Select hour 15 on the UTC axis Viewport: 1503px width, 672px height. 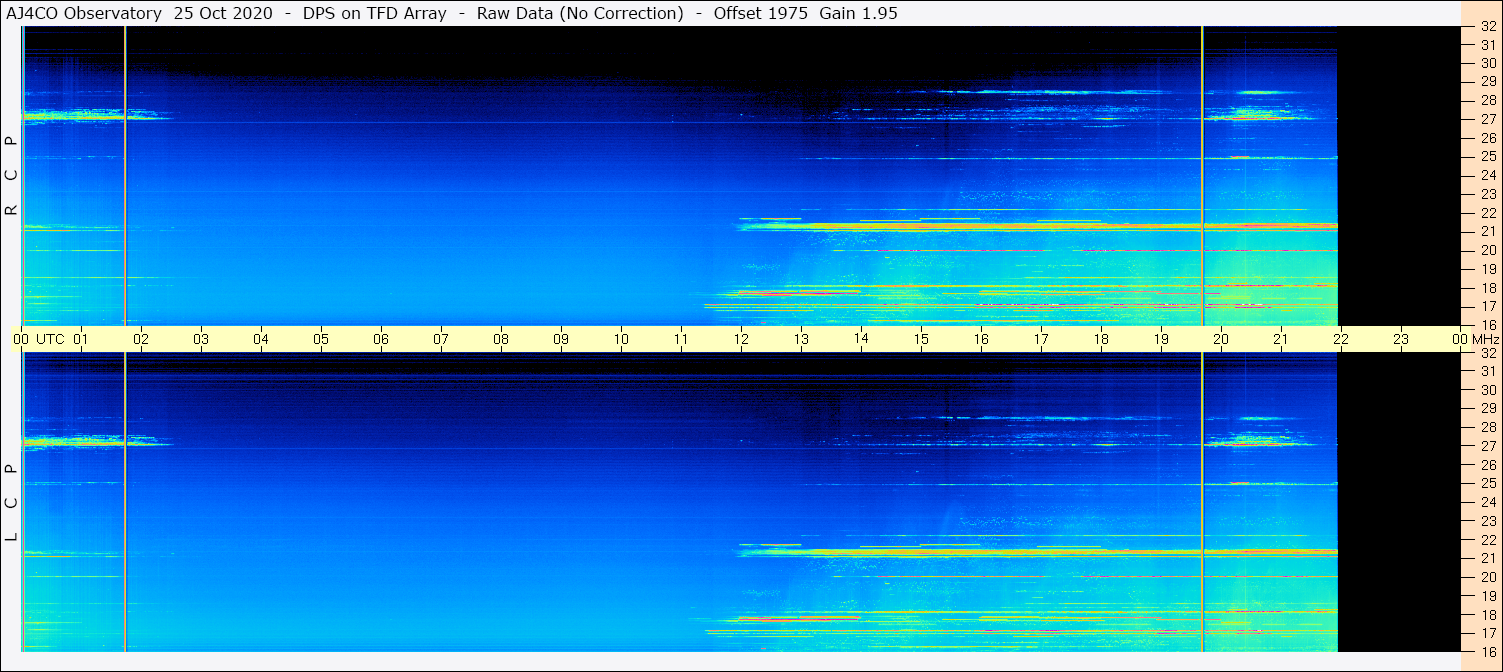click(921, 339)
